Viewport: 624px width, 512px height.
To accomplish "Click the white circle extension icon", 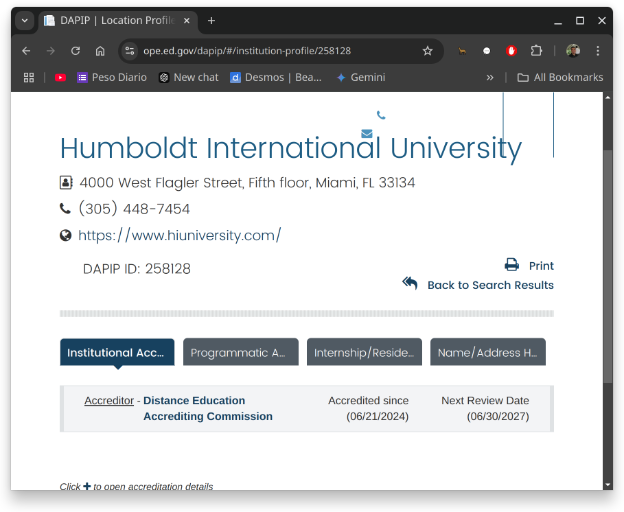I will (x=486, y=51).
